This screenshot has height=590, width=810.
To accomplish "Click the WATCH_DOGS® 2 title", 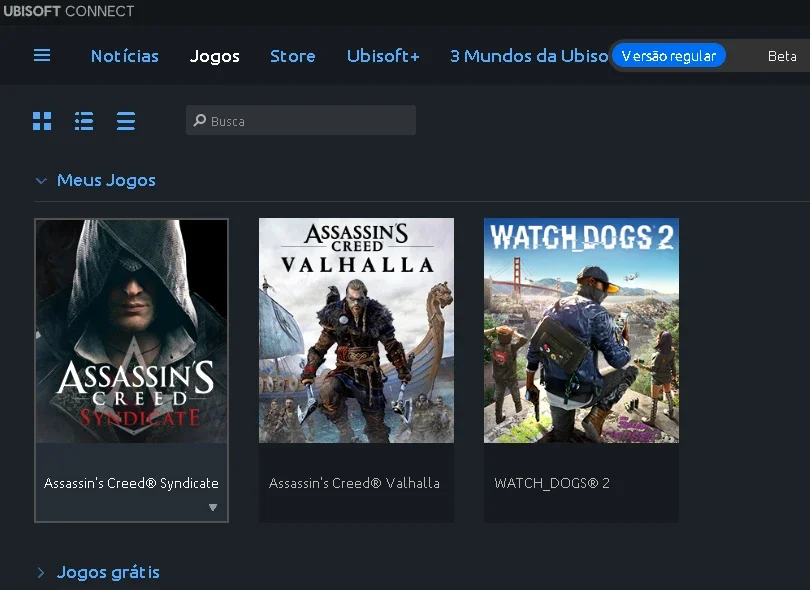I will [552, 483].
